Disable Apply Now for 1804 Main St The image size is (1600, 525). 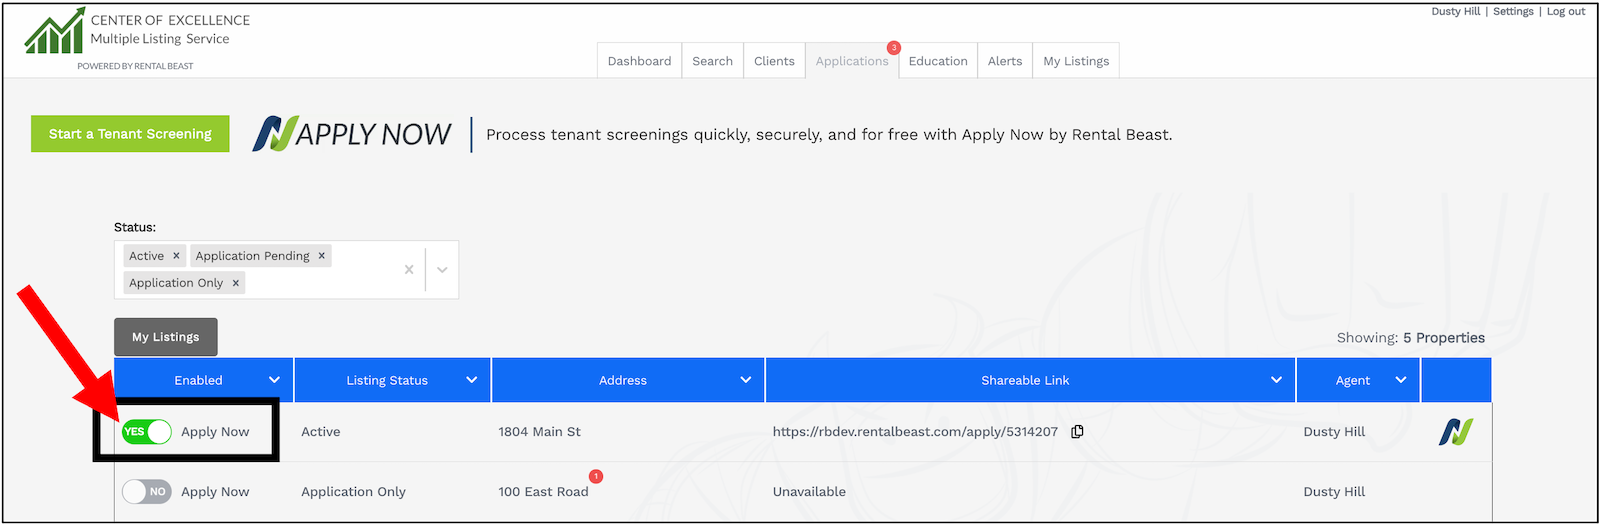tap(147, 432)
